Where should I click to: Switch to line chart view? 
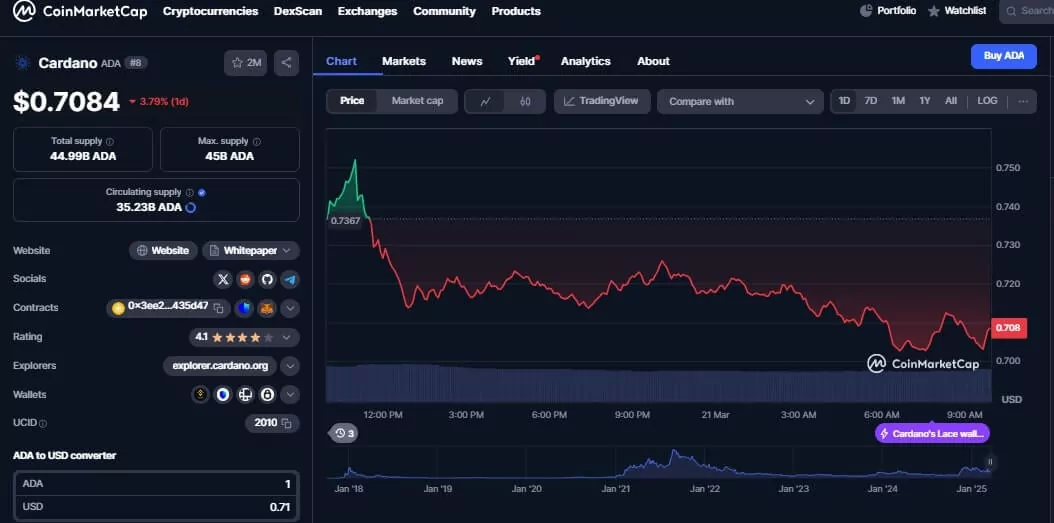click(x=485, y=102)
